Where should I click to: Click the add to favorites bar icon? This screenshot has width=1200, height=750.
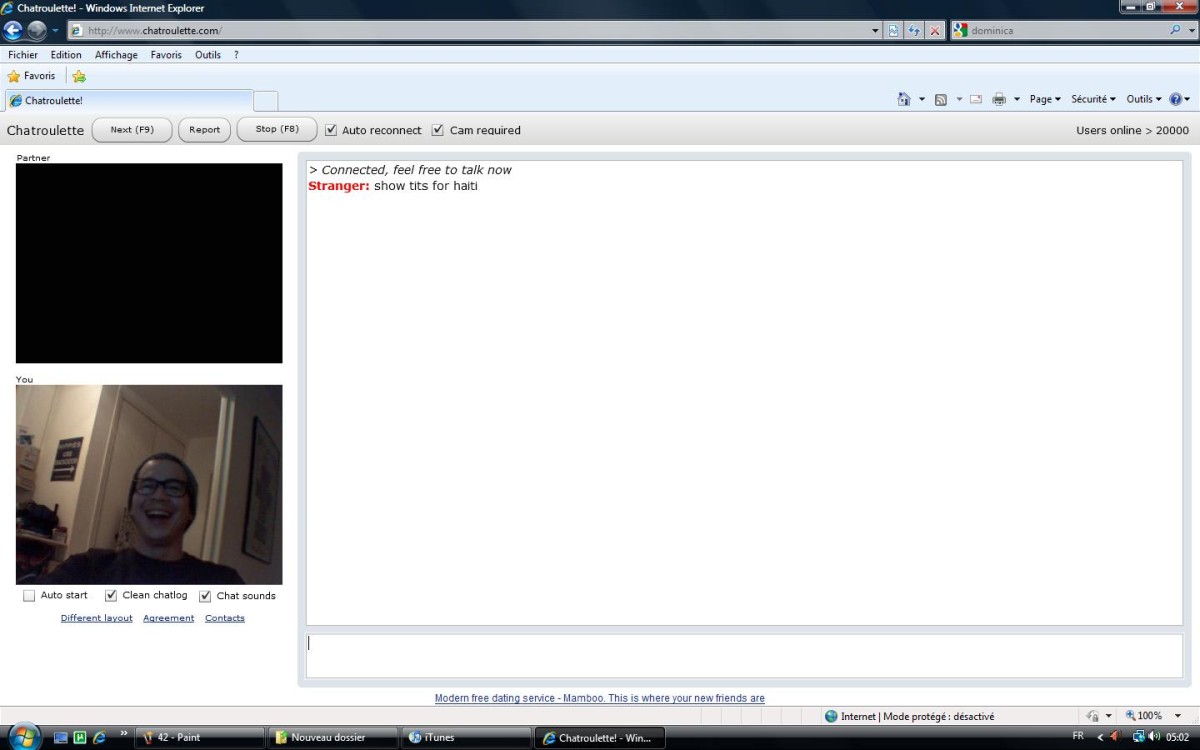coord(79,76)
